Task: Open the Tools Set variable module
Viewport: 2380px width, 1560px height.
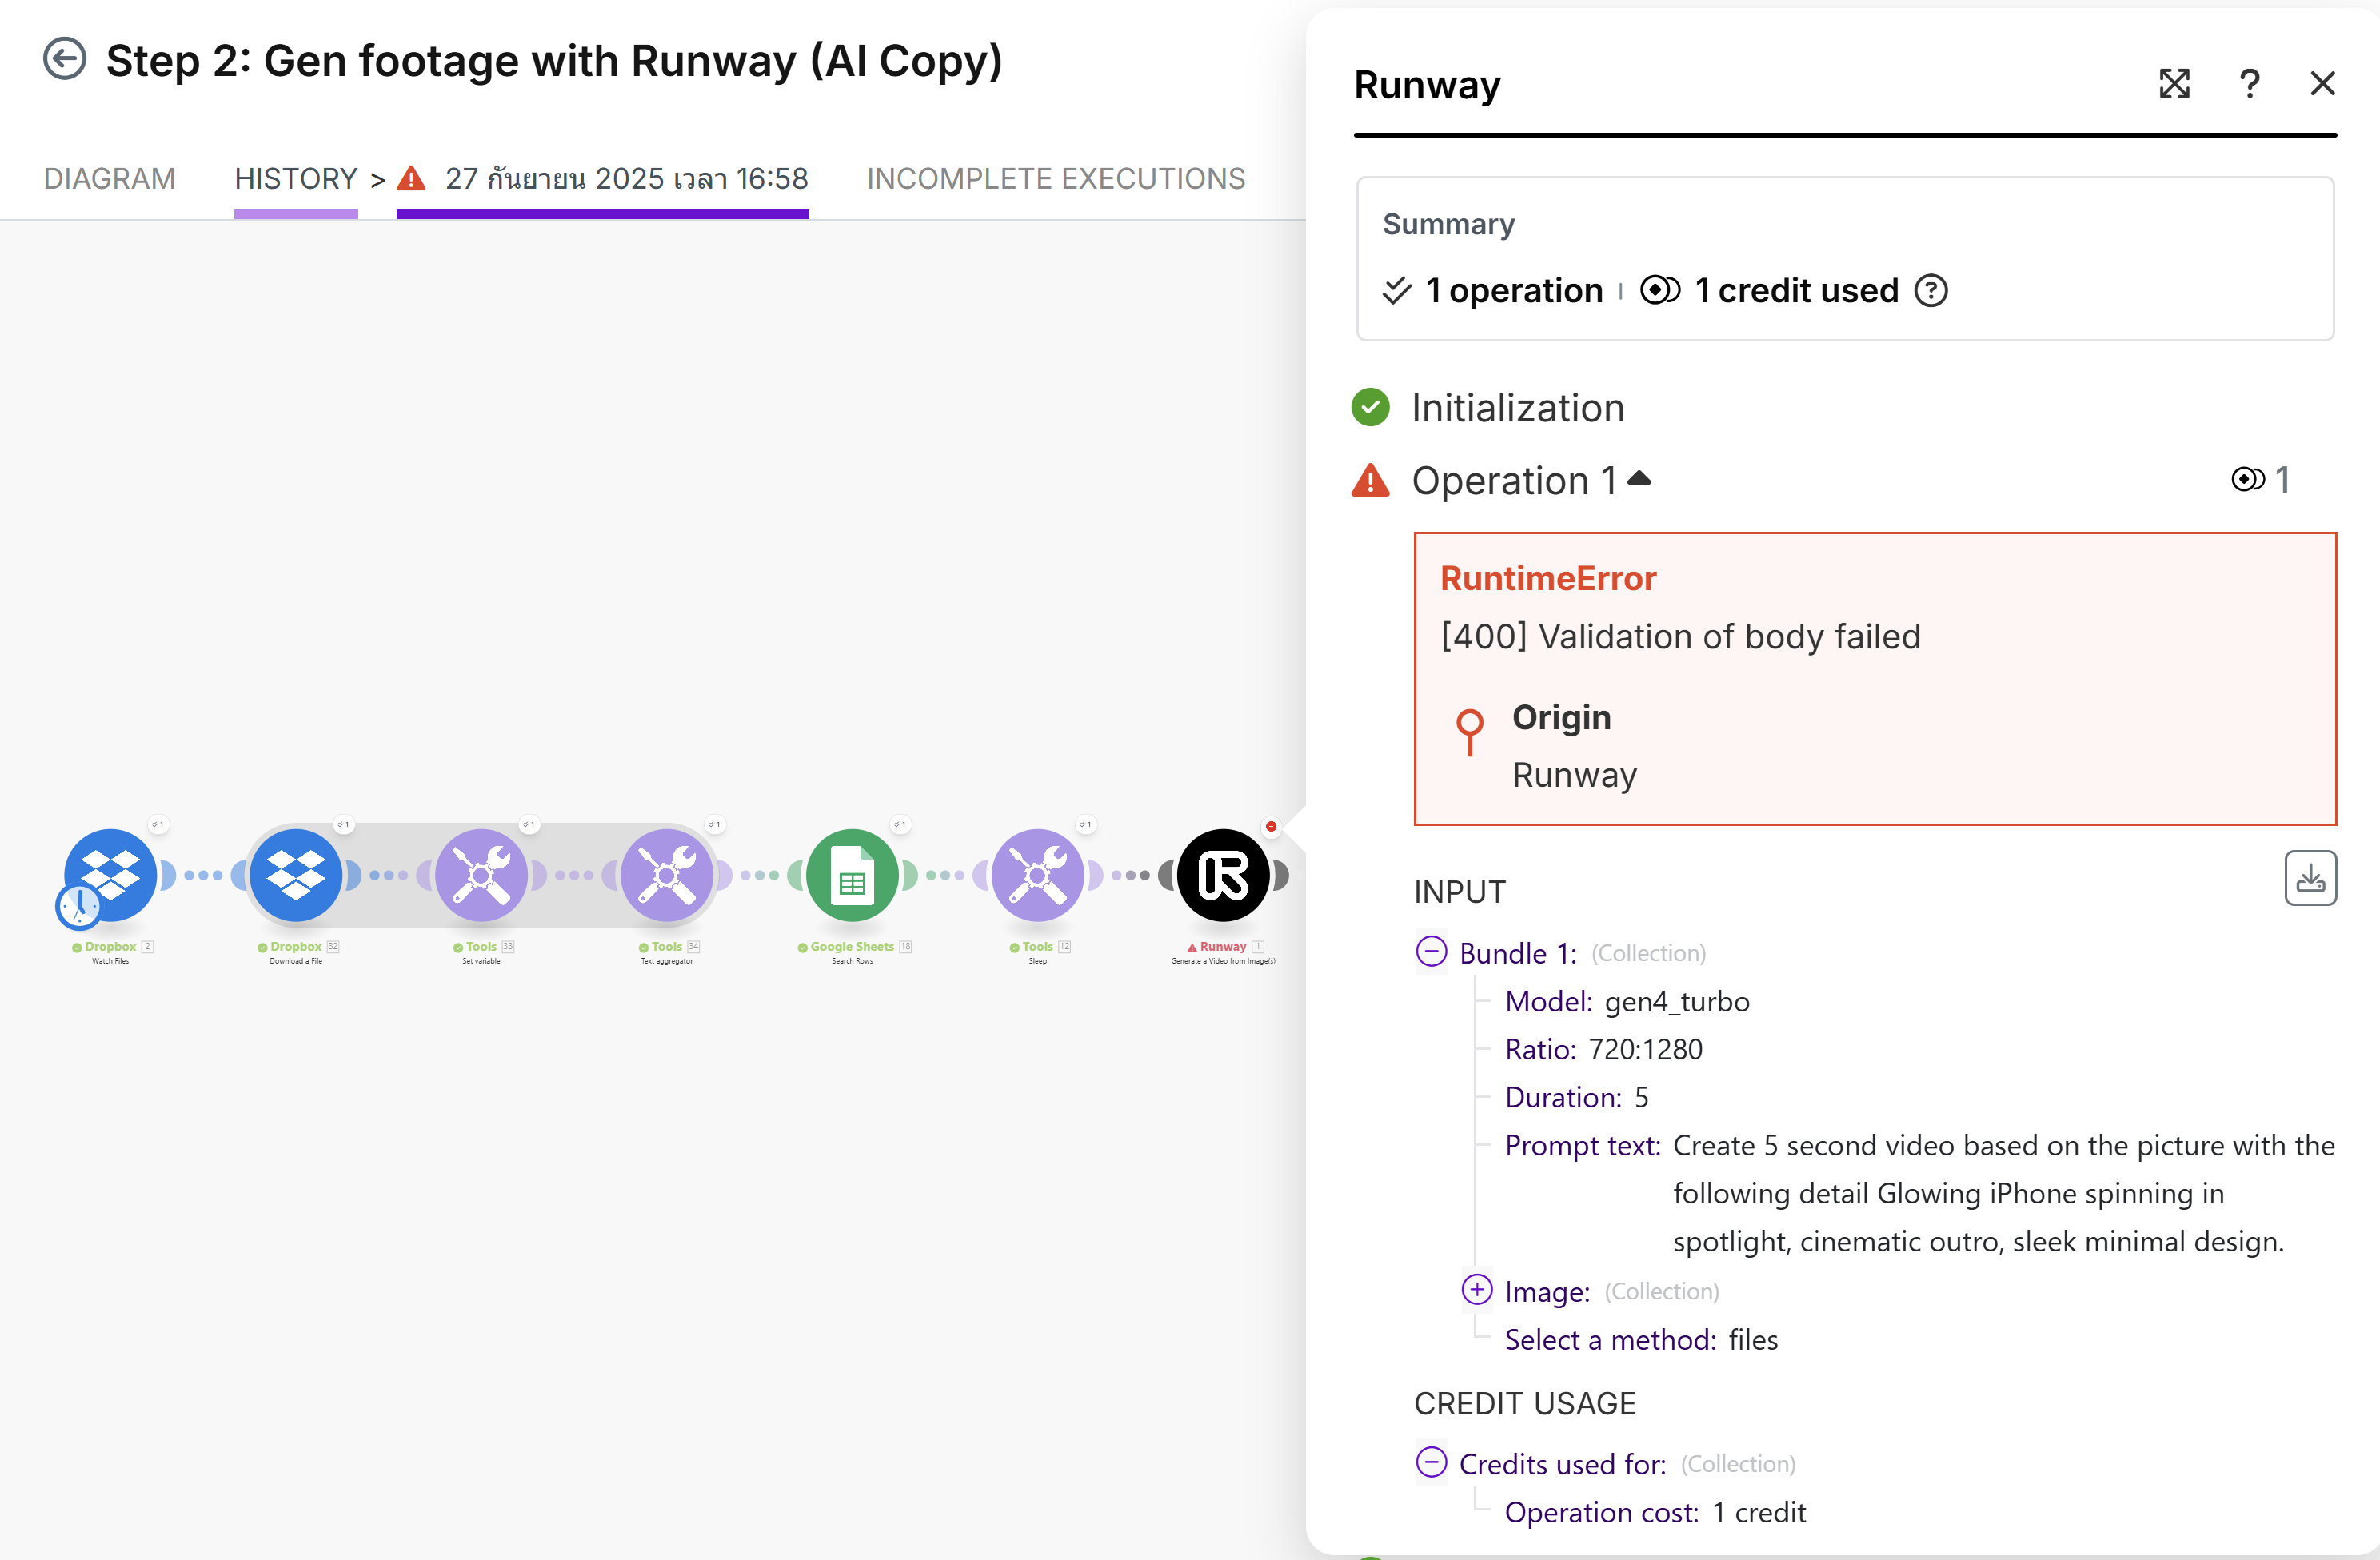Action: [481, 875]
